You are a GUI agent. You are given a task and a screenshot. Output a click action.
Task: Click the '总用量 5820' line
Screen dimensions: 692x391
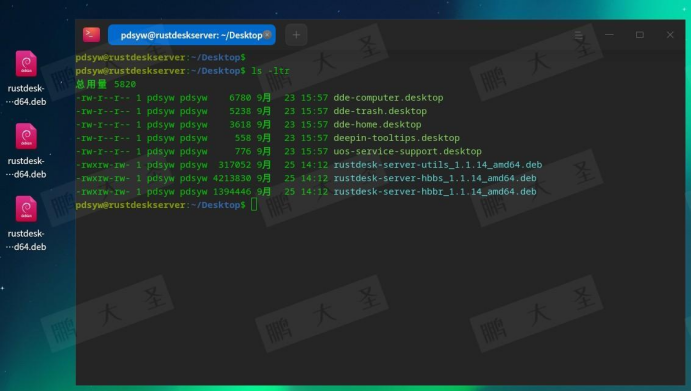tap(106, 84)
